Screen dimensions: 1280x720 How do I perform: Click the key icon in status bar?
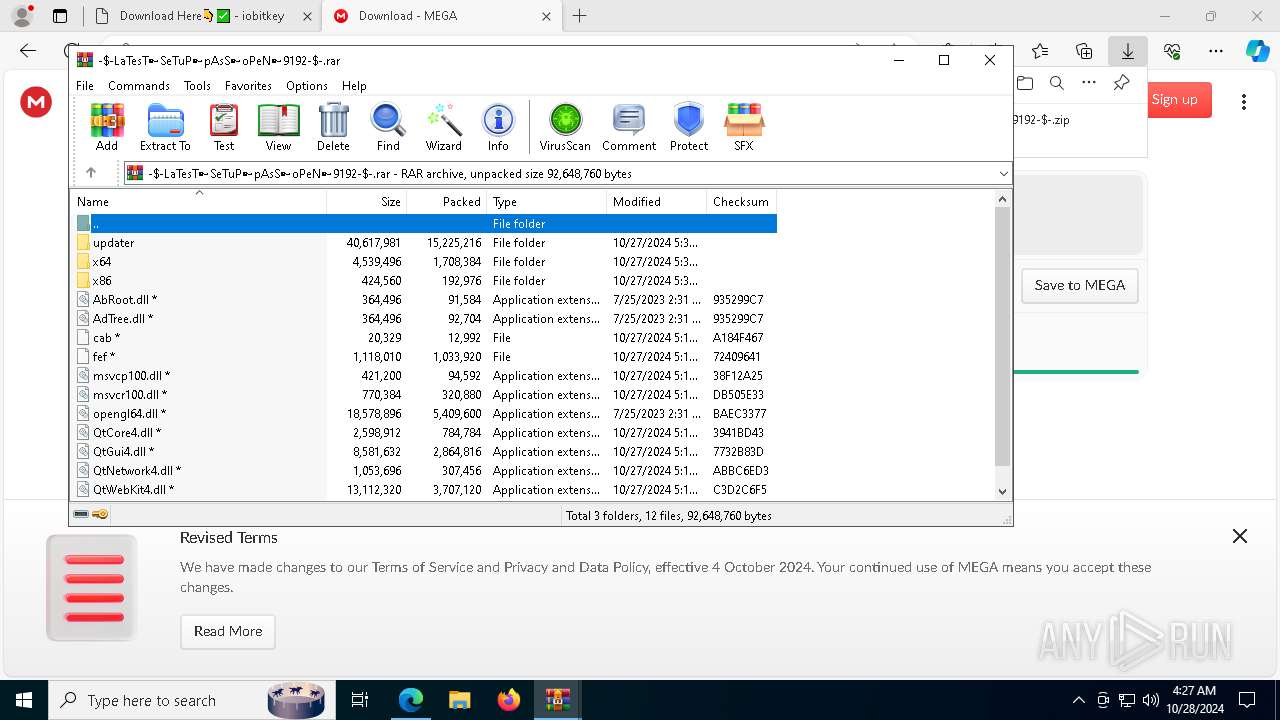coord(100,515)
